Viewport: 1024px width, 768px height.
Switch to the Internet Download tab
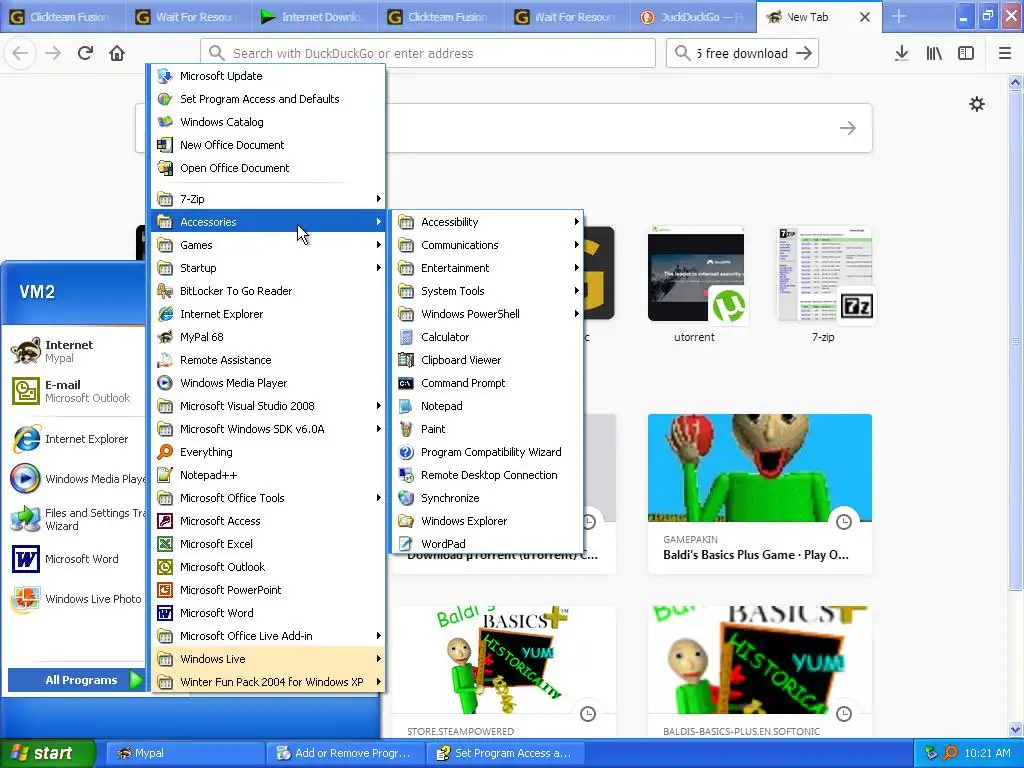(x=315, y=17)
